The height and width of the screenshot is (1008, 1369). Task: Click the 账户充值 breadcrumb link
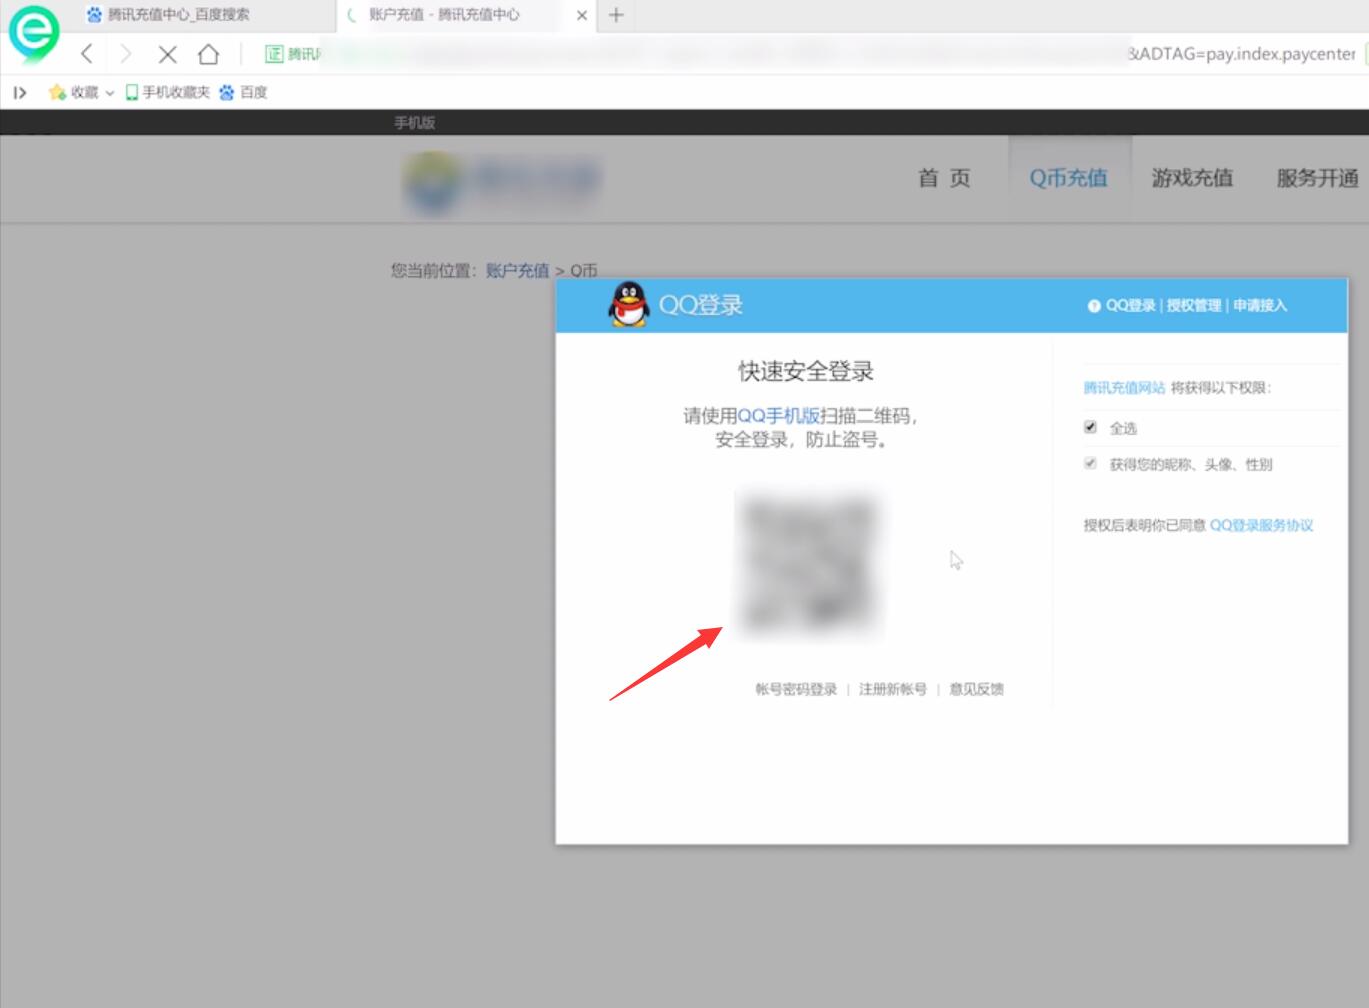pyautogui.click(x=517, y=270)
